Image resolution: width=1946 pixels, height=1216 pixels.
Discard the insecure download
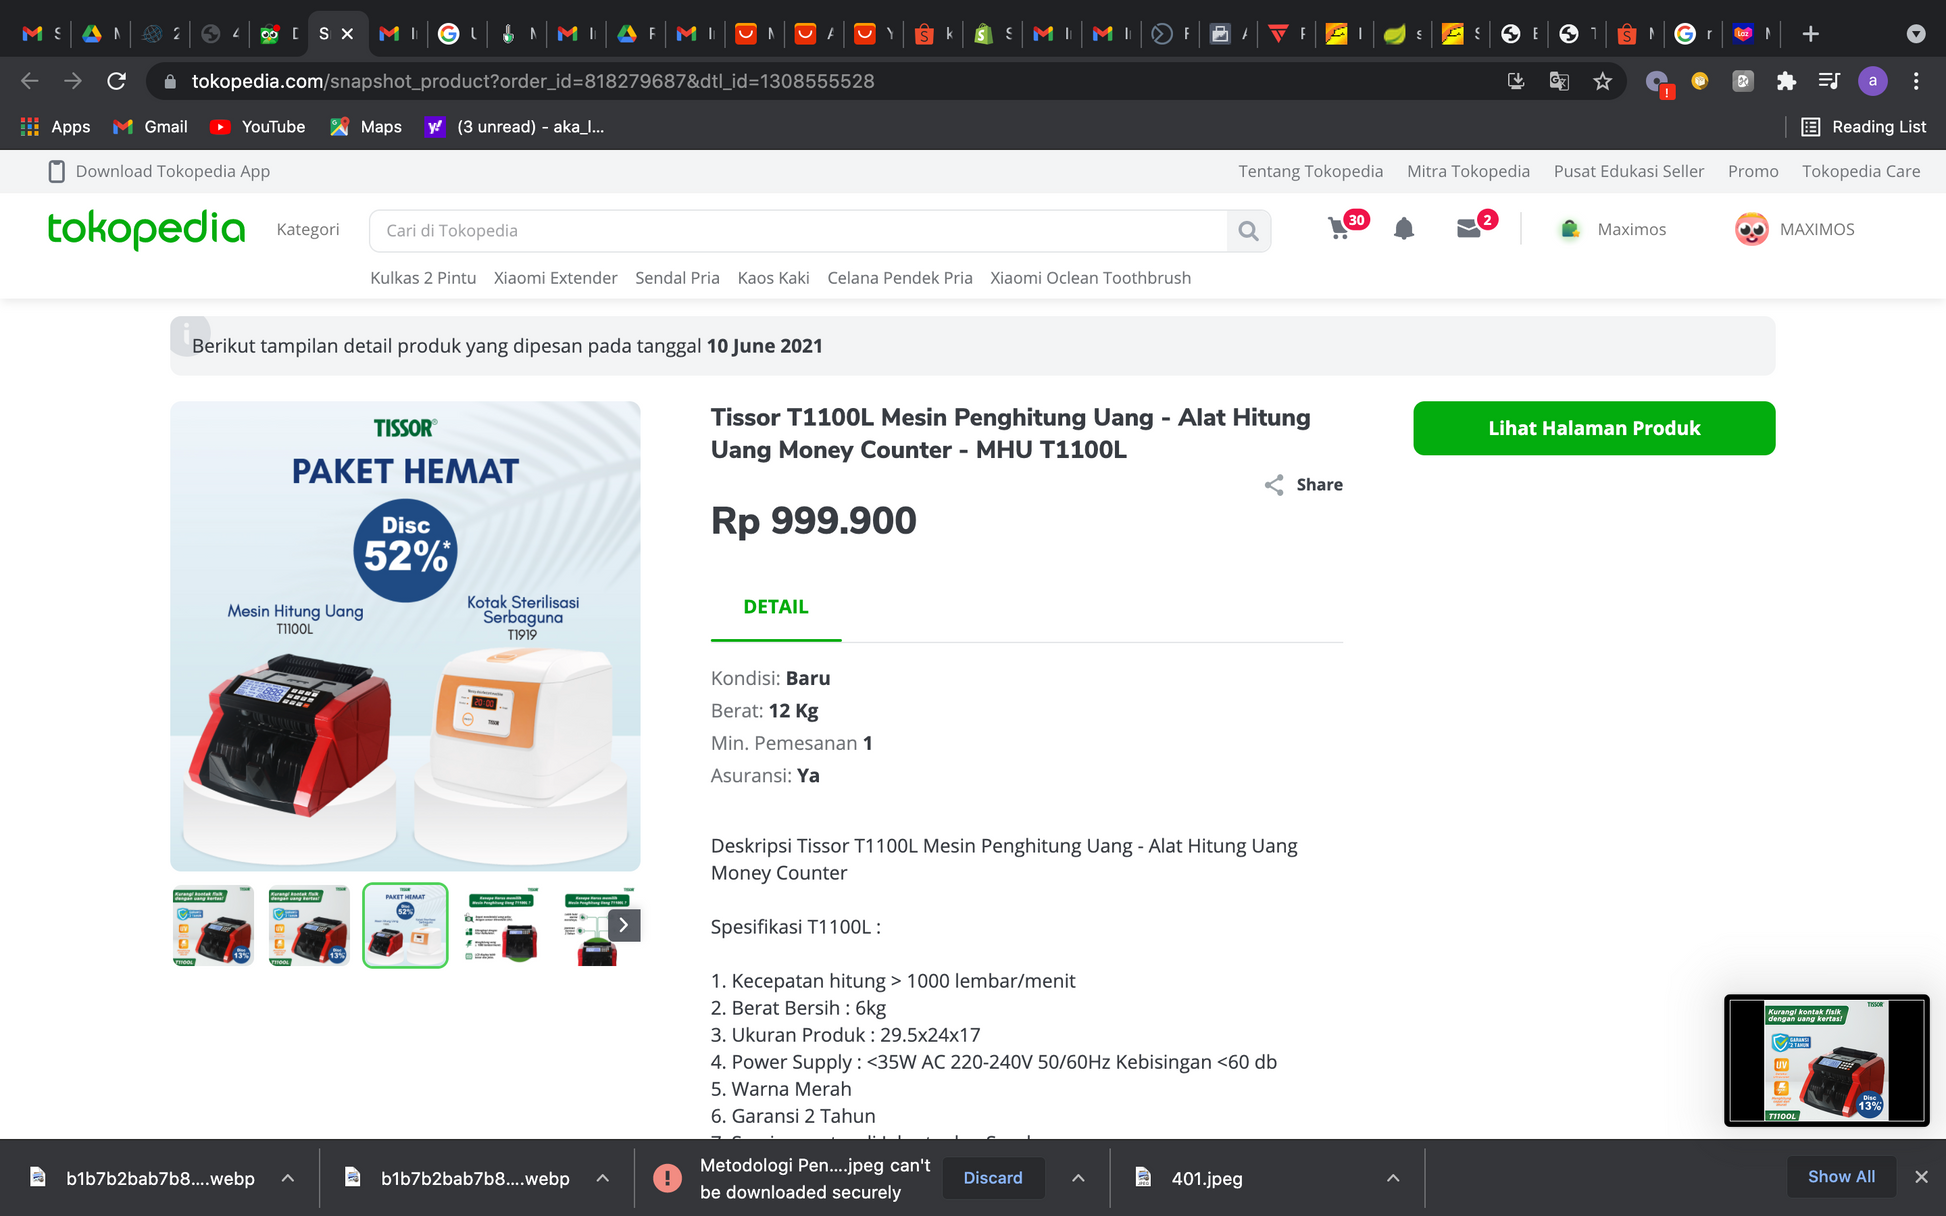pos(992,1178)
